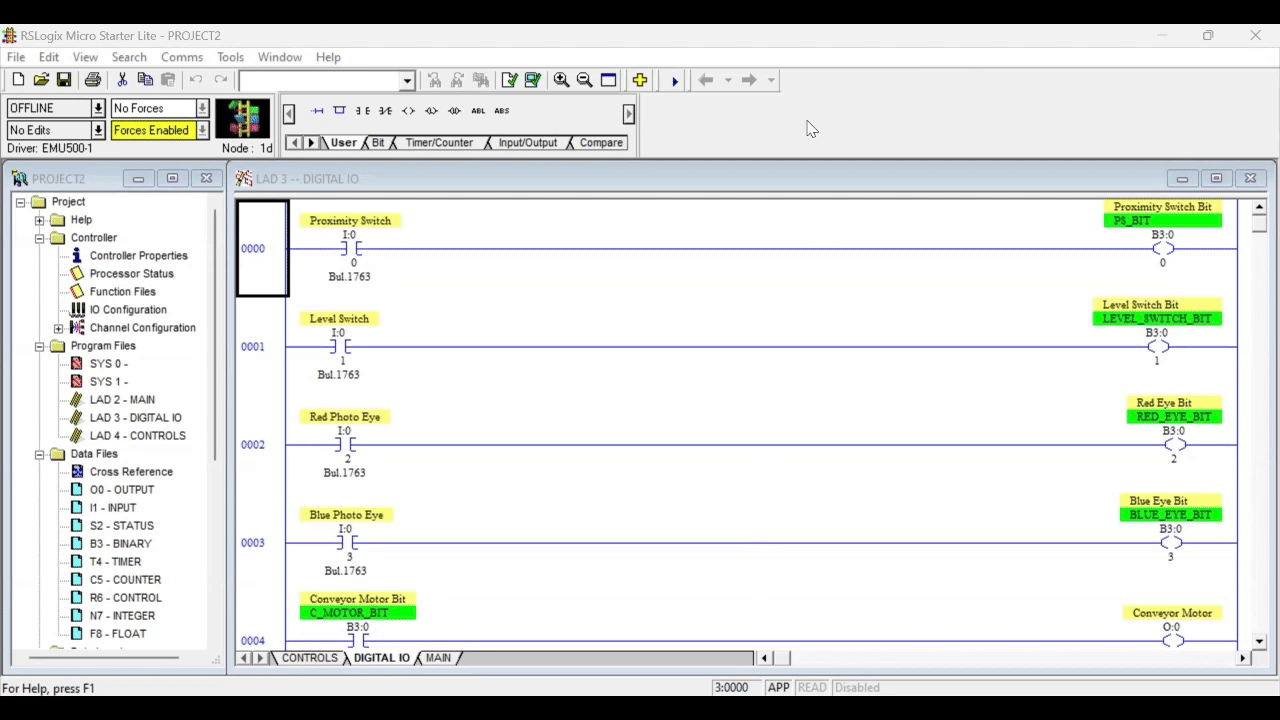This screenshot has height=720, width=1280.
Task: Select rung number 0002
Action: pyautogui.click(x=253, y=444)
